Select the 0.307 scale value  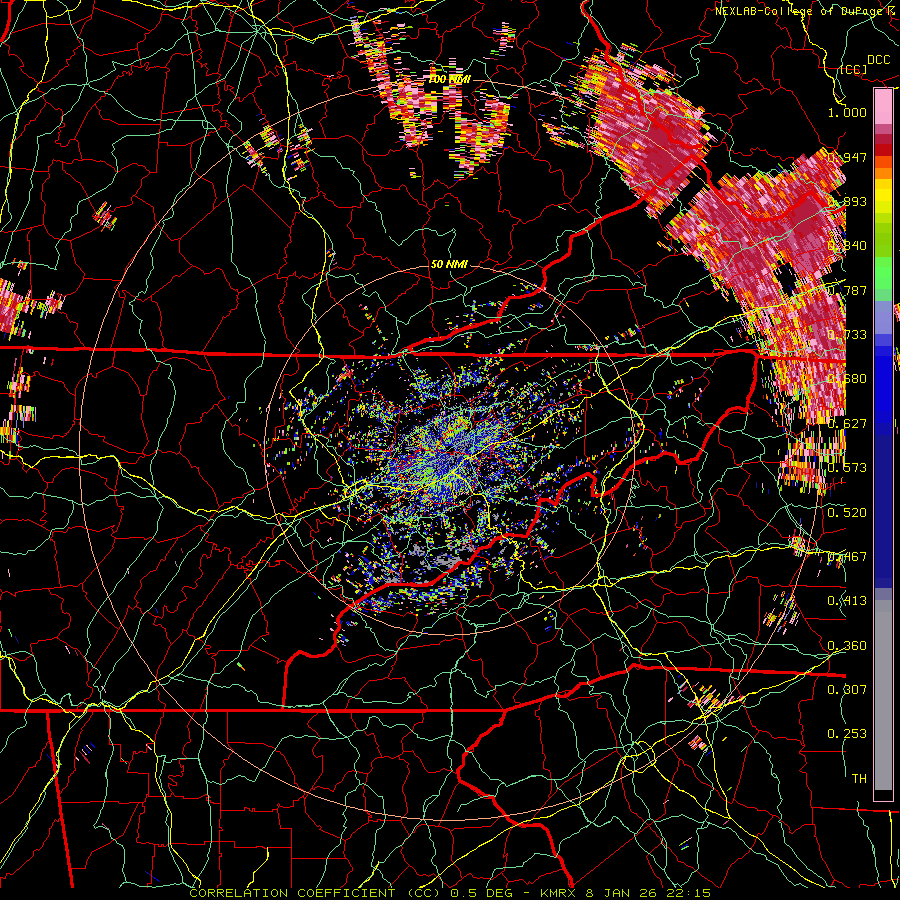(x=847, y=689)
